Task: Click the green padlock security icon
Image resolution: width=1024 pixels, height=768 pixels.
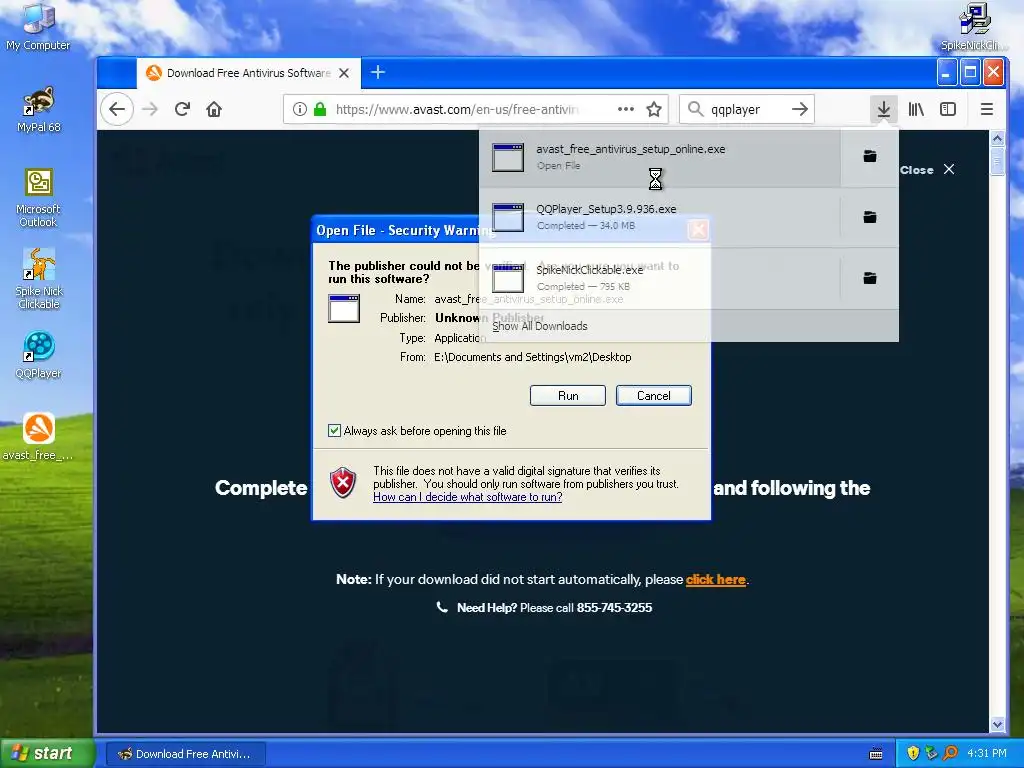Action: pos(320,109)
